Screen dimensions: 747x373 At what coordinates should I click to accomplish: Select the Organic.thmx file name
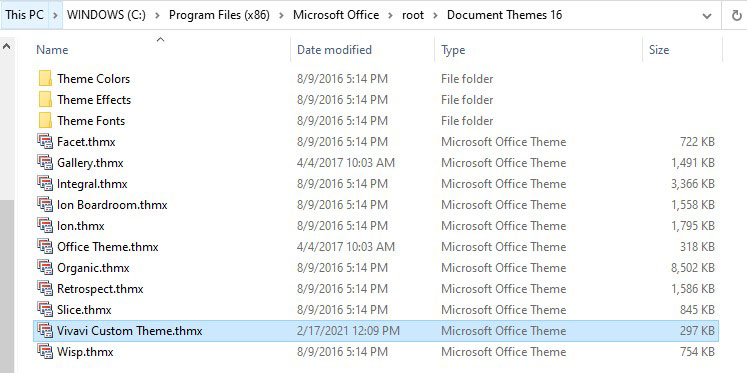[93, 267]
